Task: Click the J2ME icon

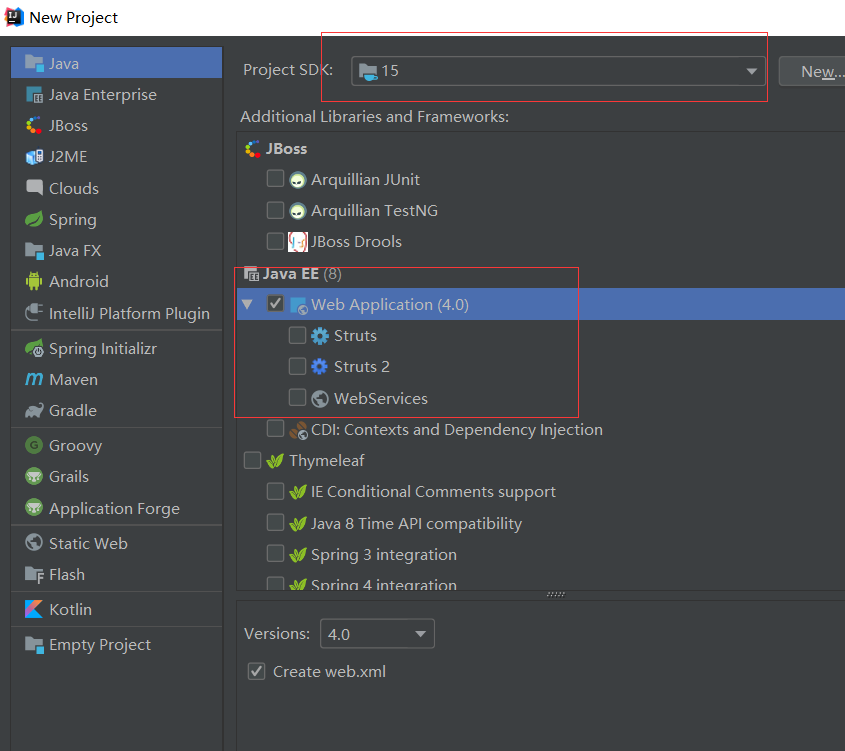Action: coord(34,157)
